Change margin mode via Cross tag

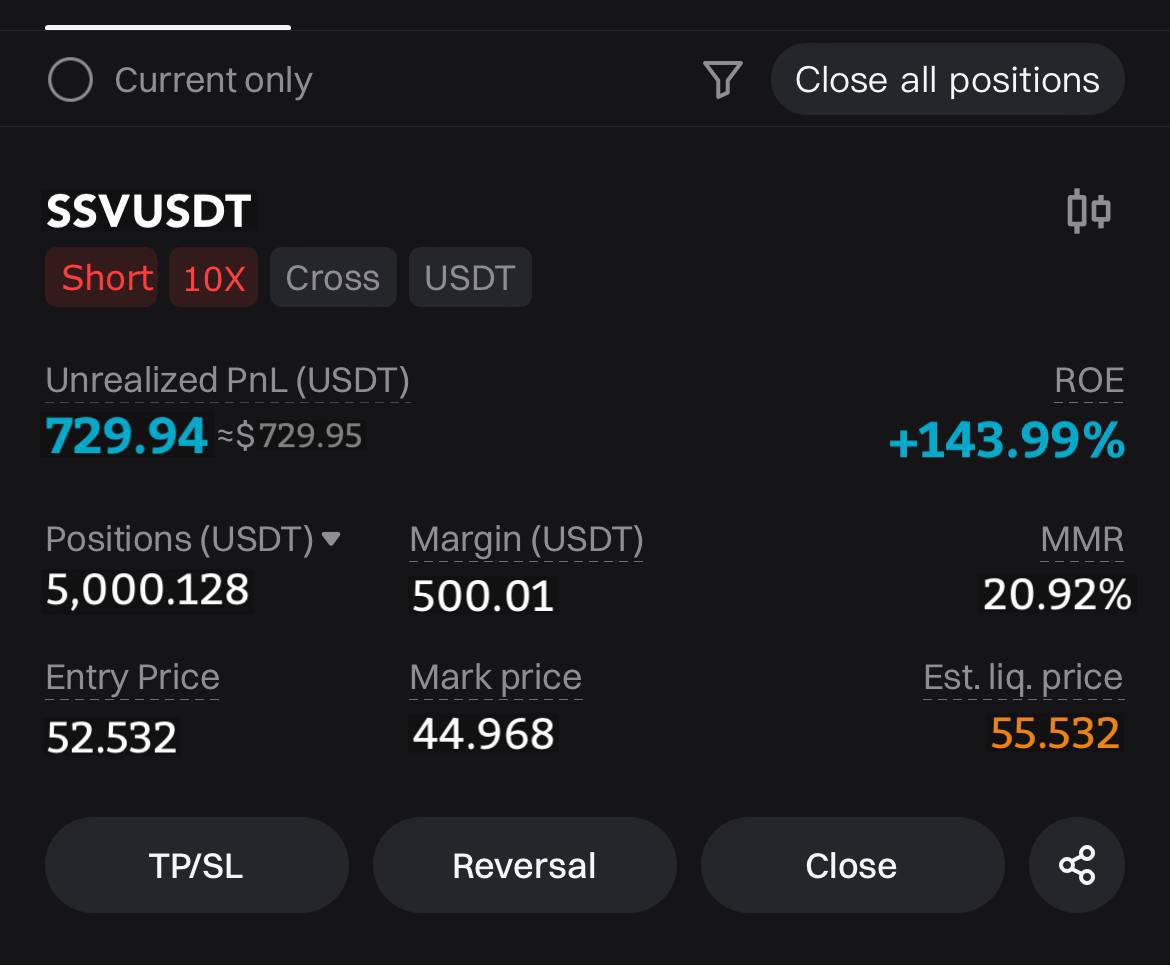[333, 278]
